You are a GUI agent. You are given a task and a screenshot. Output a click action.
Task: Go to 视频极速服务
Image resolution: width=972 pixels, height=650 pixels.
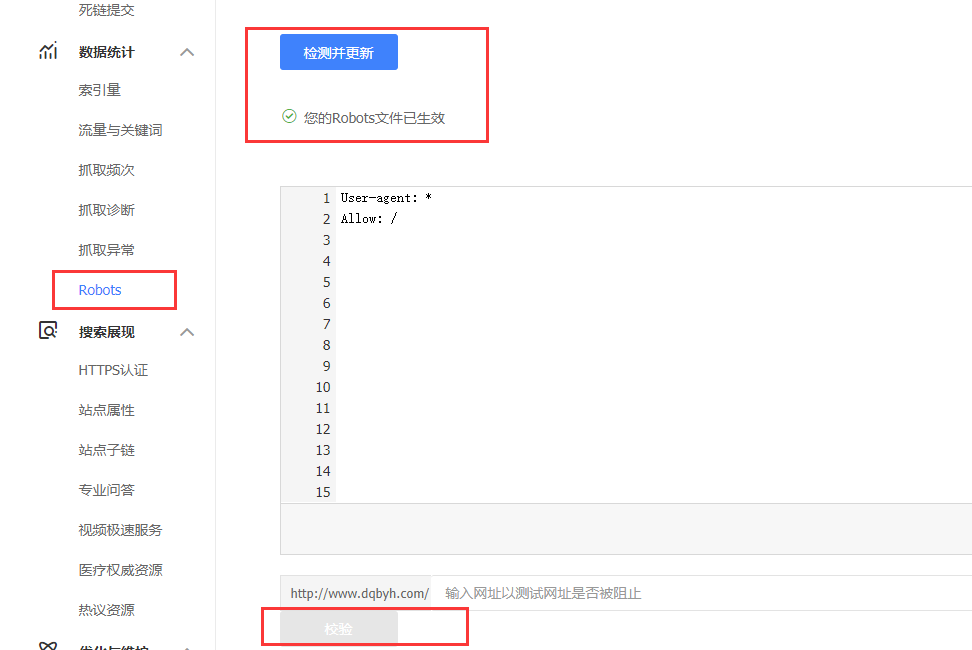120,530
